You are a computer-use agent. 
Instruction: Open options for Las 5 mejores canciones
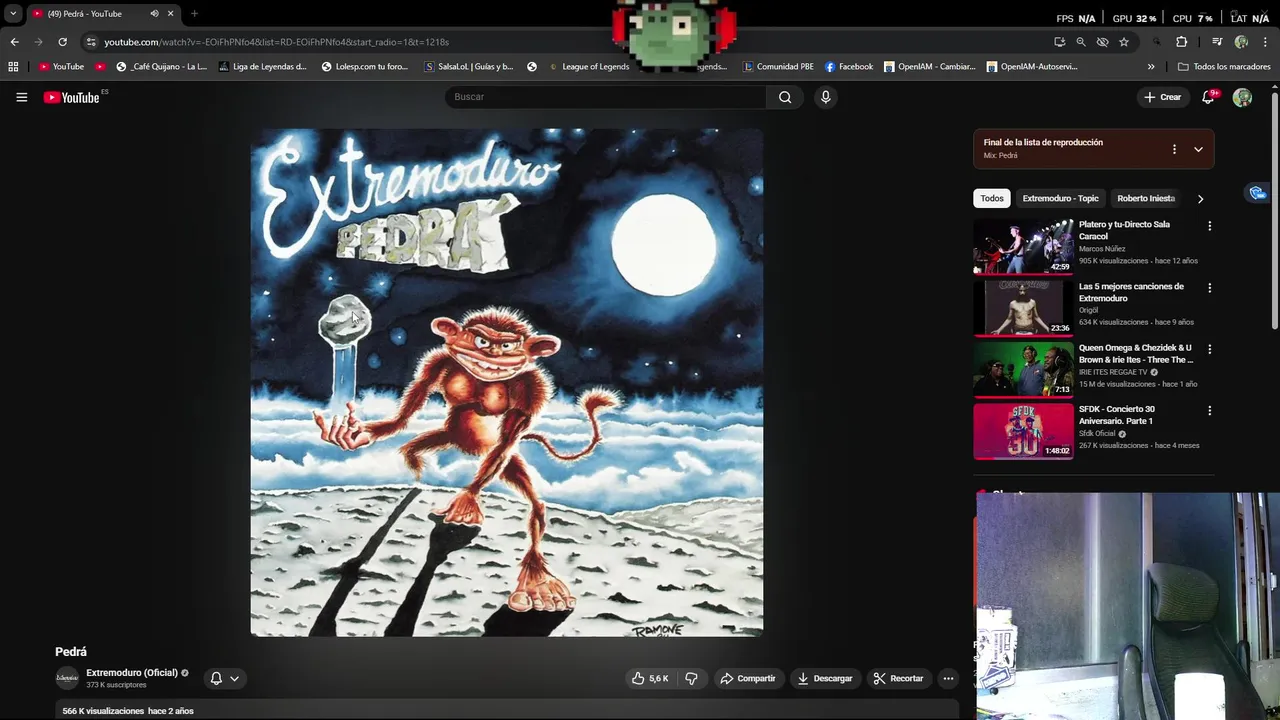coord(1209,288)
